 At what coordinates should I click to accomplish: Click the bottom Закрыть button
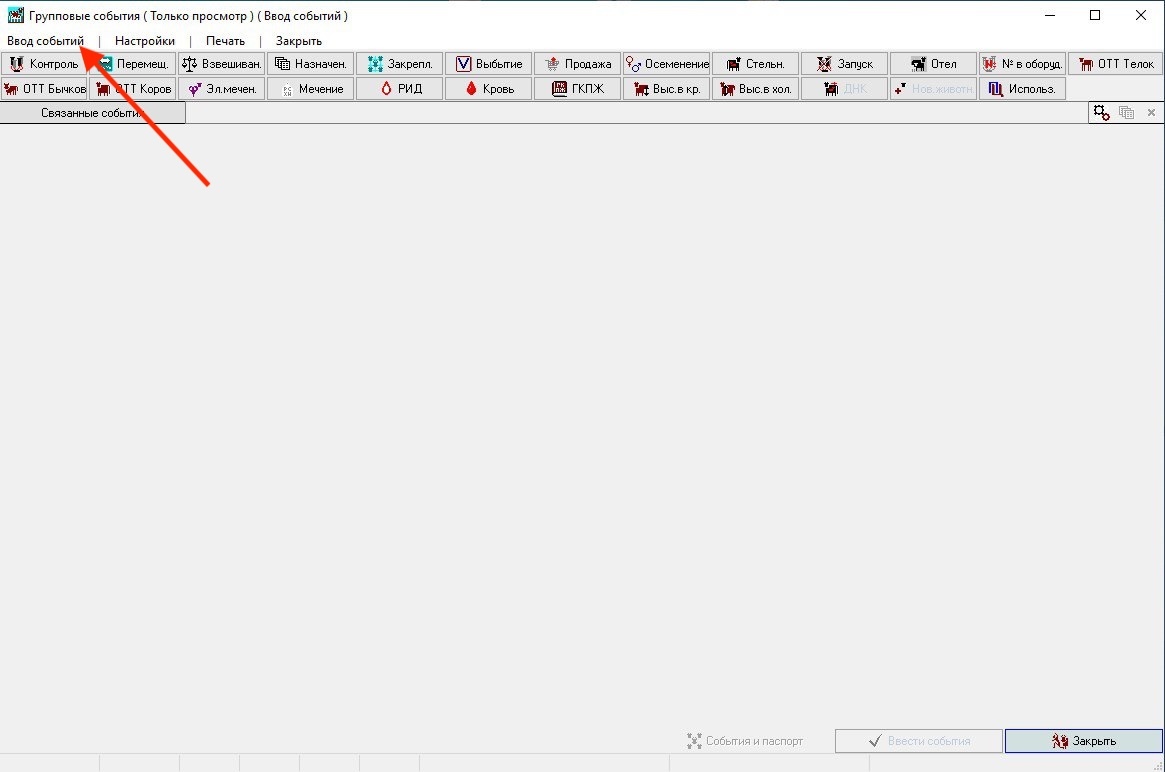tap(1083, 741)
